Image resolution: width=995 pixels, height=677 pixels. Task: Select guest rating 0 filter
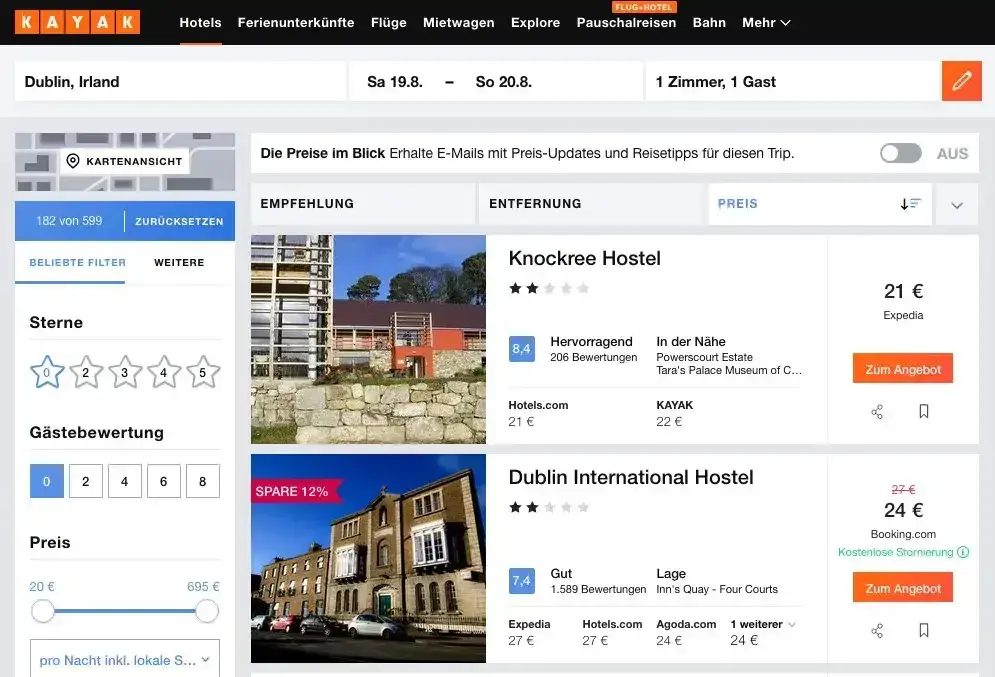tap(47, 481)
